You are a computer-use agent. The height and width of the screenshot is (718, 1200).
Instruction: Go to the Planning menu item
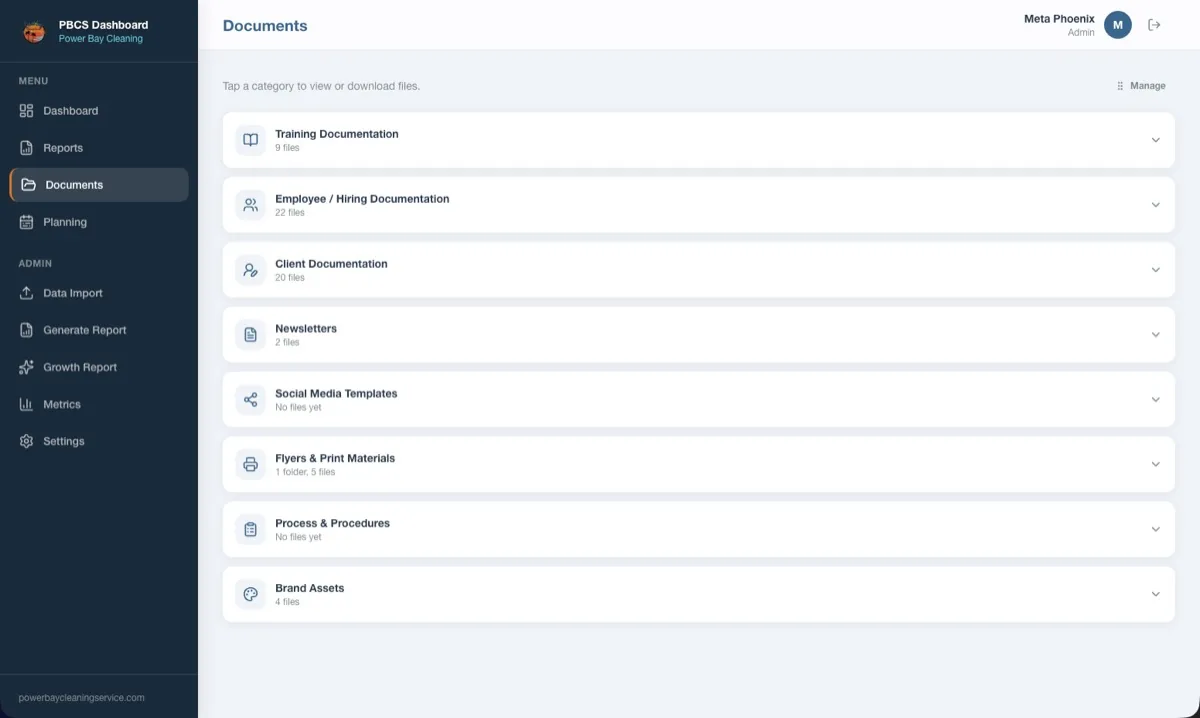pos(99,222)
